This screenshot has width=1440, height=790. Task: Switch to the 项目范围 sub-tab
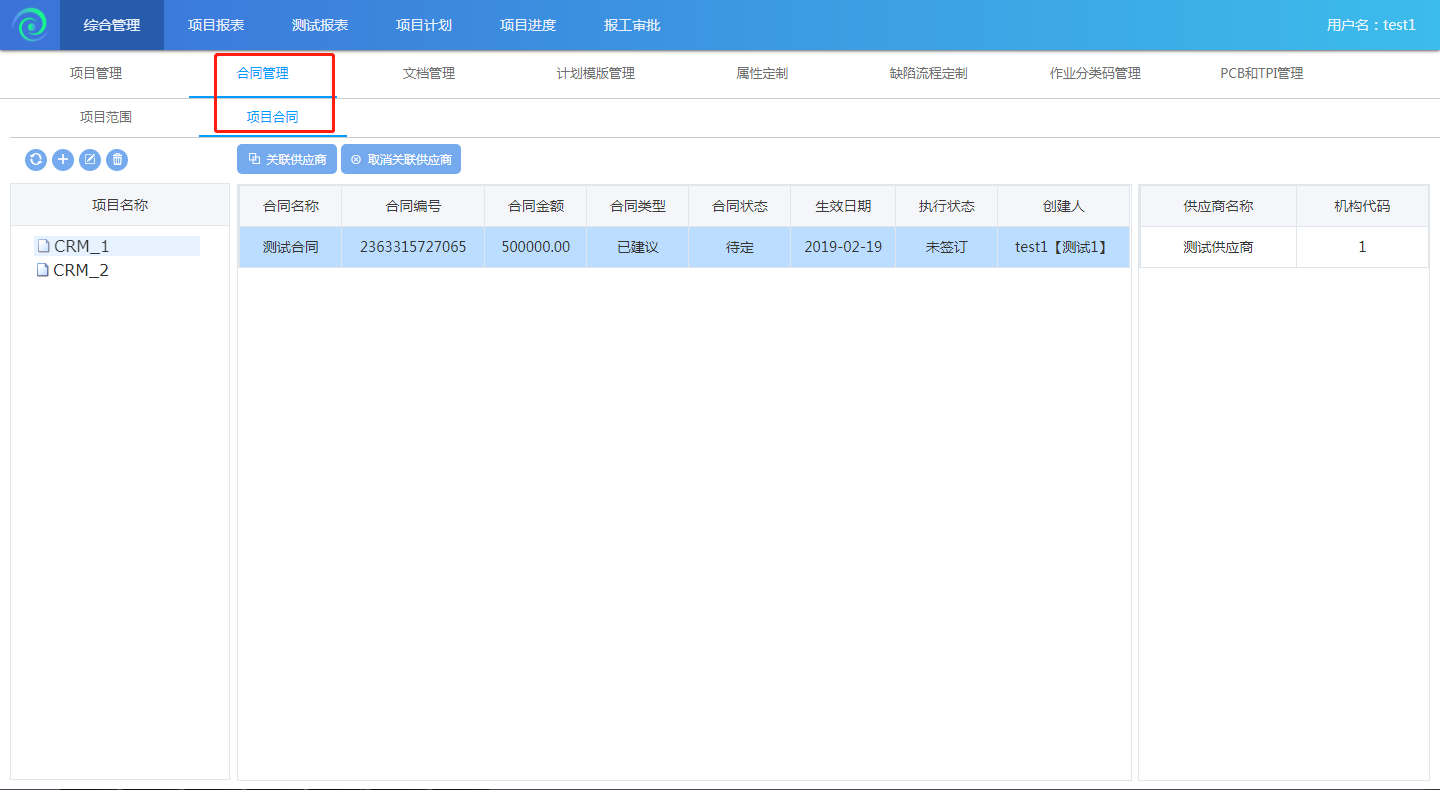pos(106,117)
